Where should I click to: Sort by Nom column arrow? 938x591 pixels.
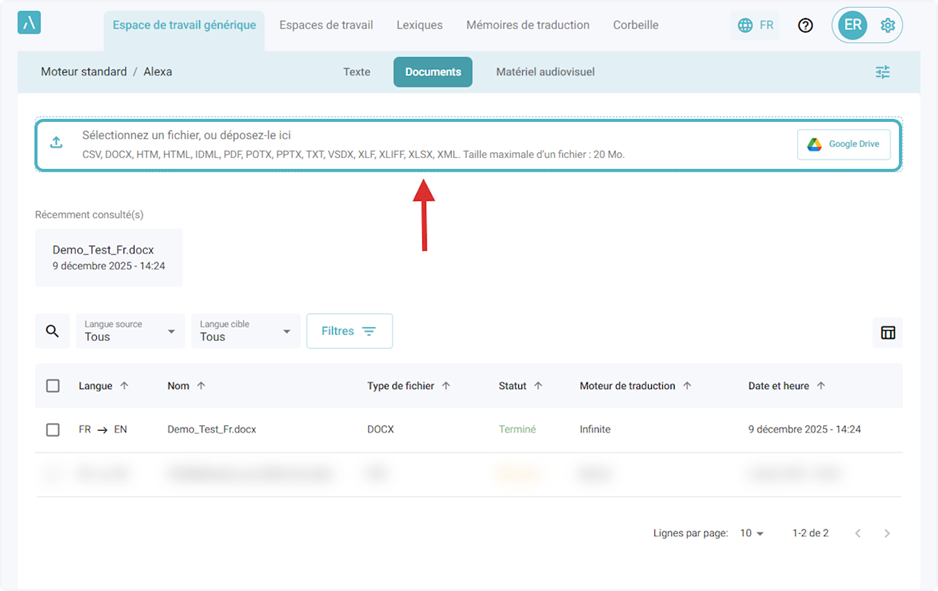coord(201,386)
